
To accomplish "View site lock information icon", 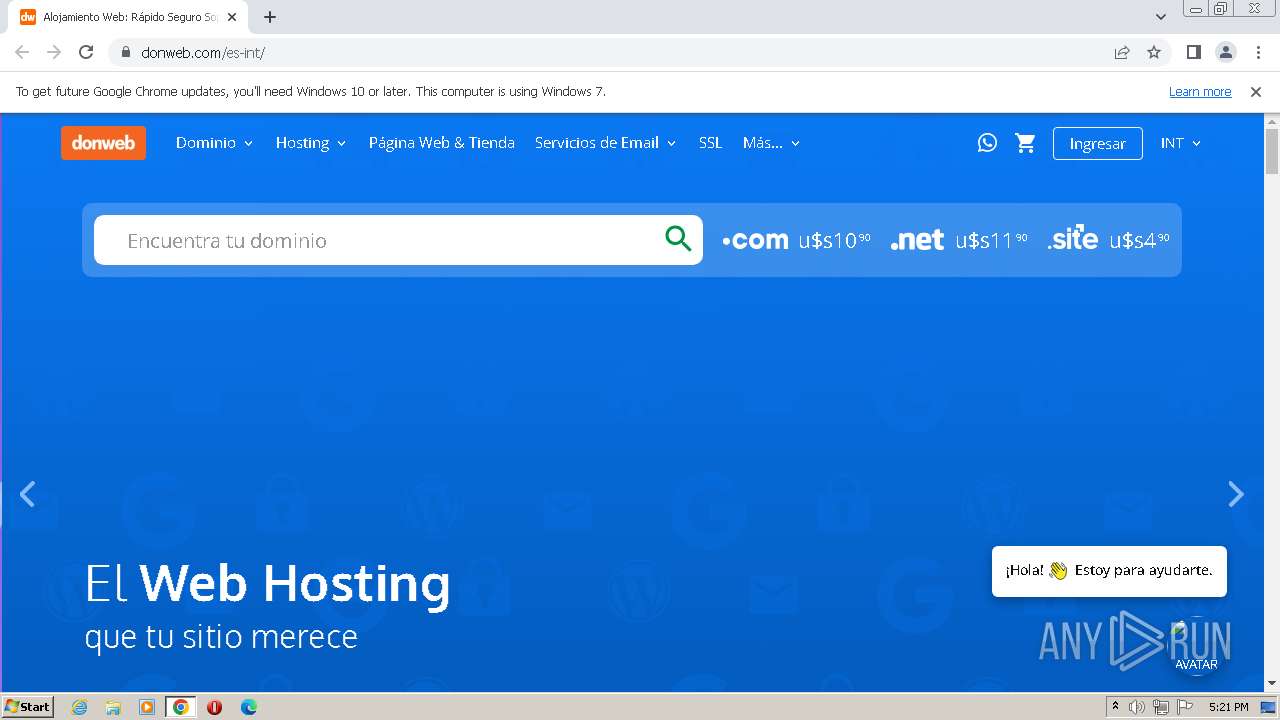I will pyautogui.click(x=126, y=52).
